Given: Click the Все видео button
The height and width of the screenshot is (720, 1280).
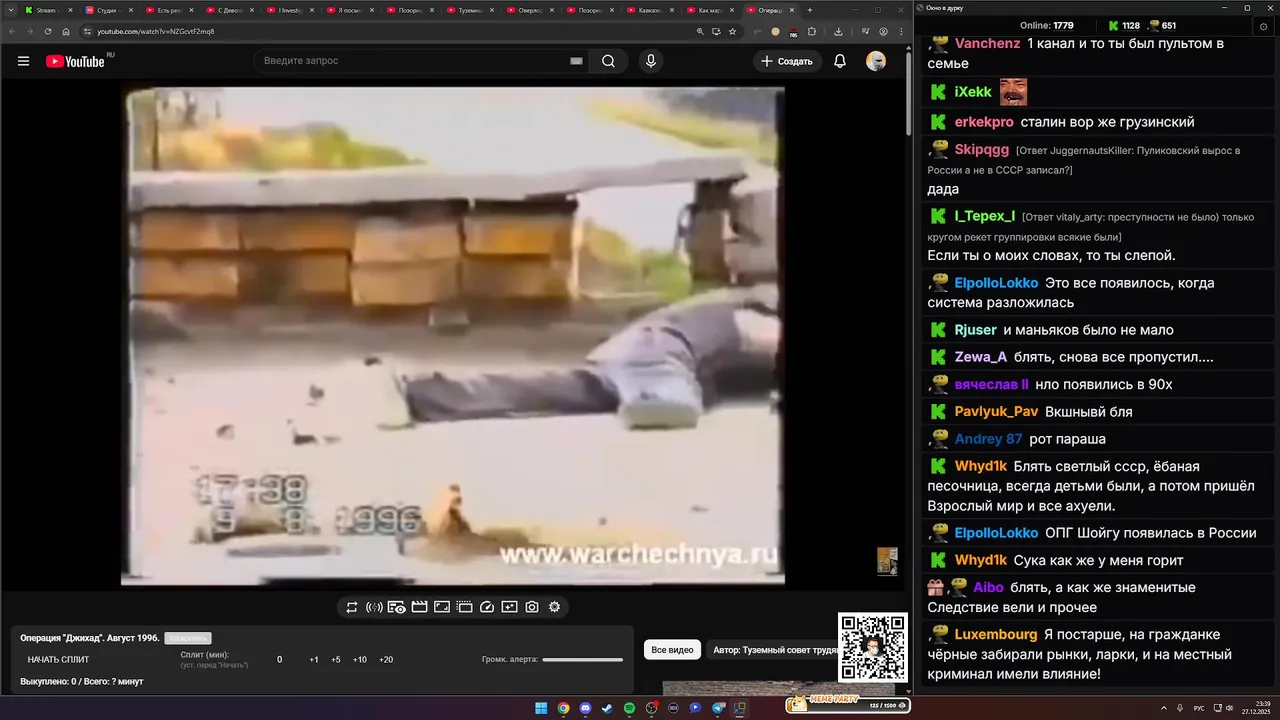Looking at the screenshot, I should coord(672,650).
